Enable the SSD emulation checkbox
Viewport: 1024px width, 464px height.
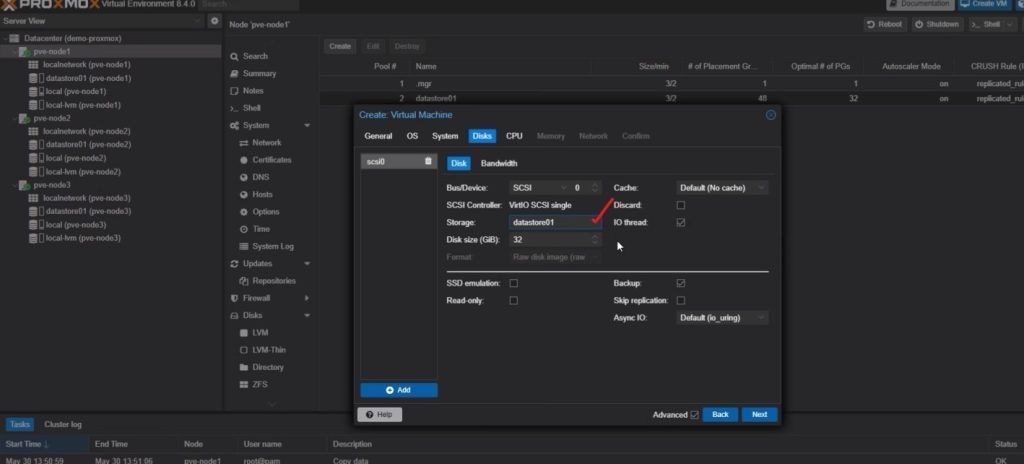(513, 283)
